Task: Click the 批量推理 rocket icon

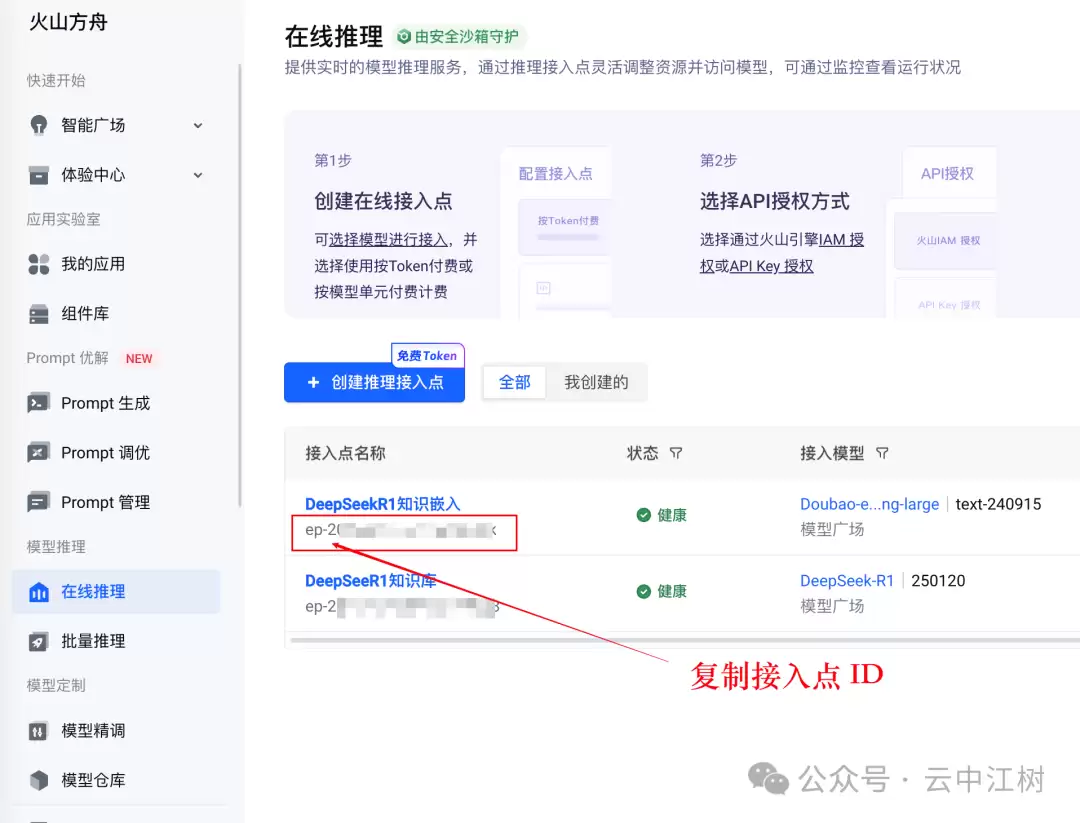Action: coord(38,641)
